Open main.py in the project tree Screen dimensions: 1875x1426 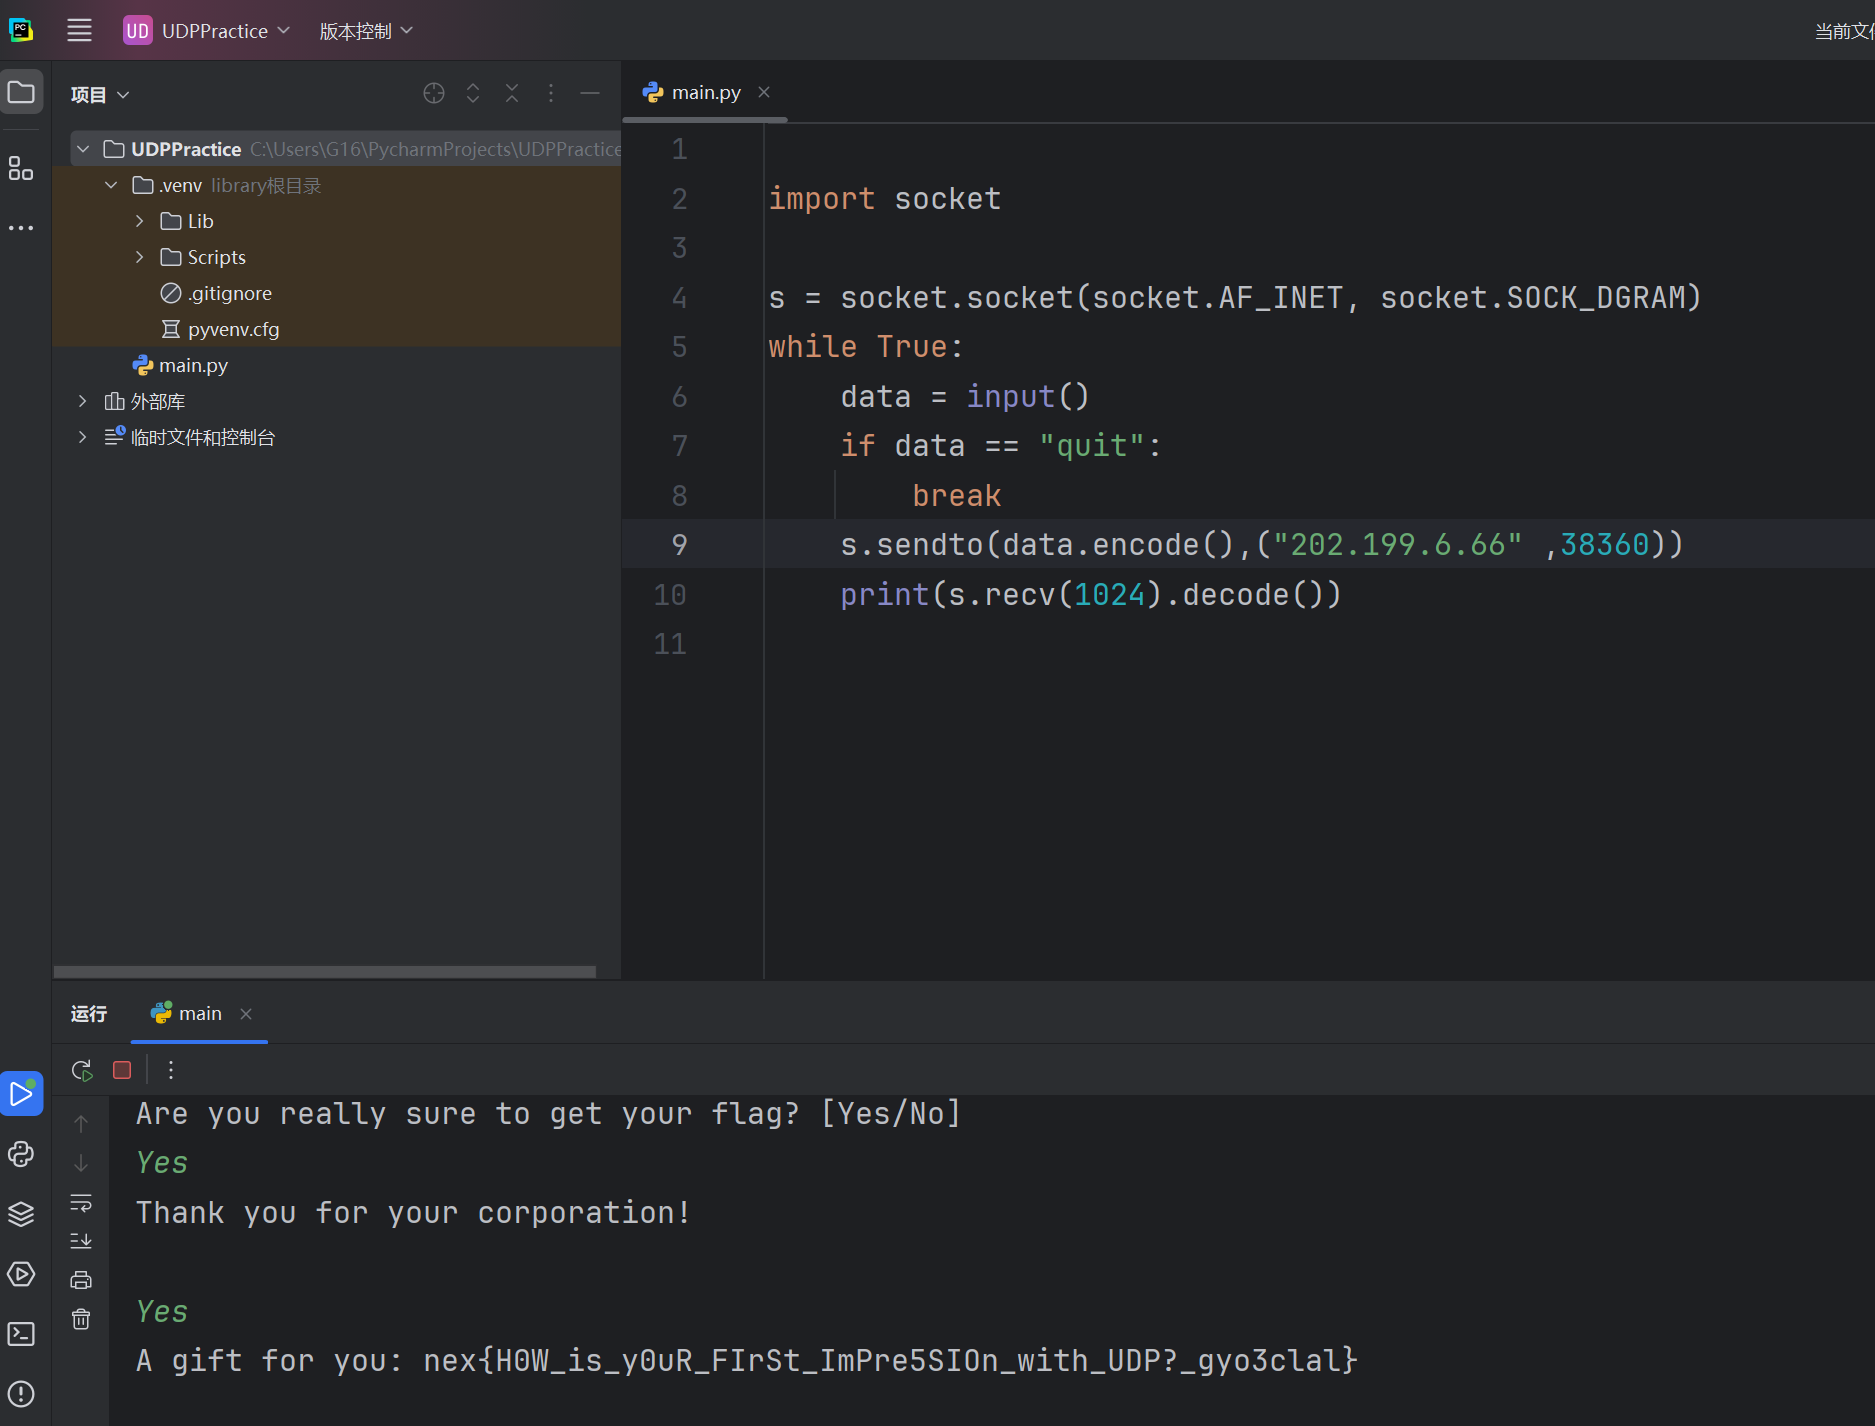tap(193, 365)
